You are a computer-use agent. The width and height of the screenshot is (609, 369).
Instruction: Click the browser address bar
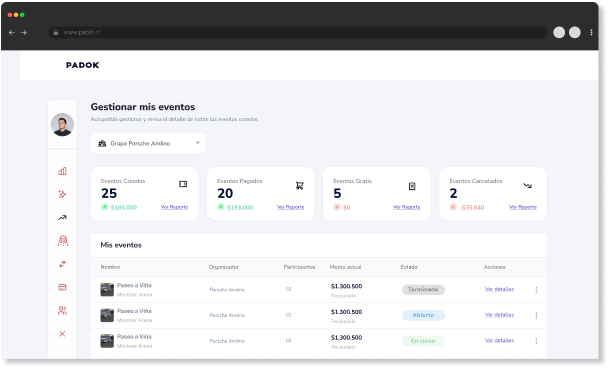click(x=298, y=33)
